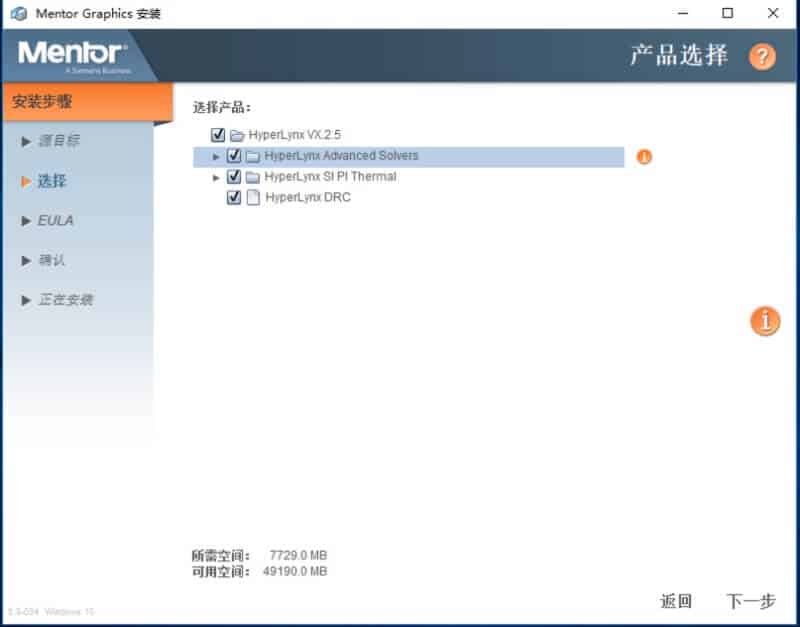Select the HyperLynx DRC label

(x=308, y=197)
